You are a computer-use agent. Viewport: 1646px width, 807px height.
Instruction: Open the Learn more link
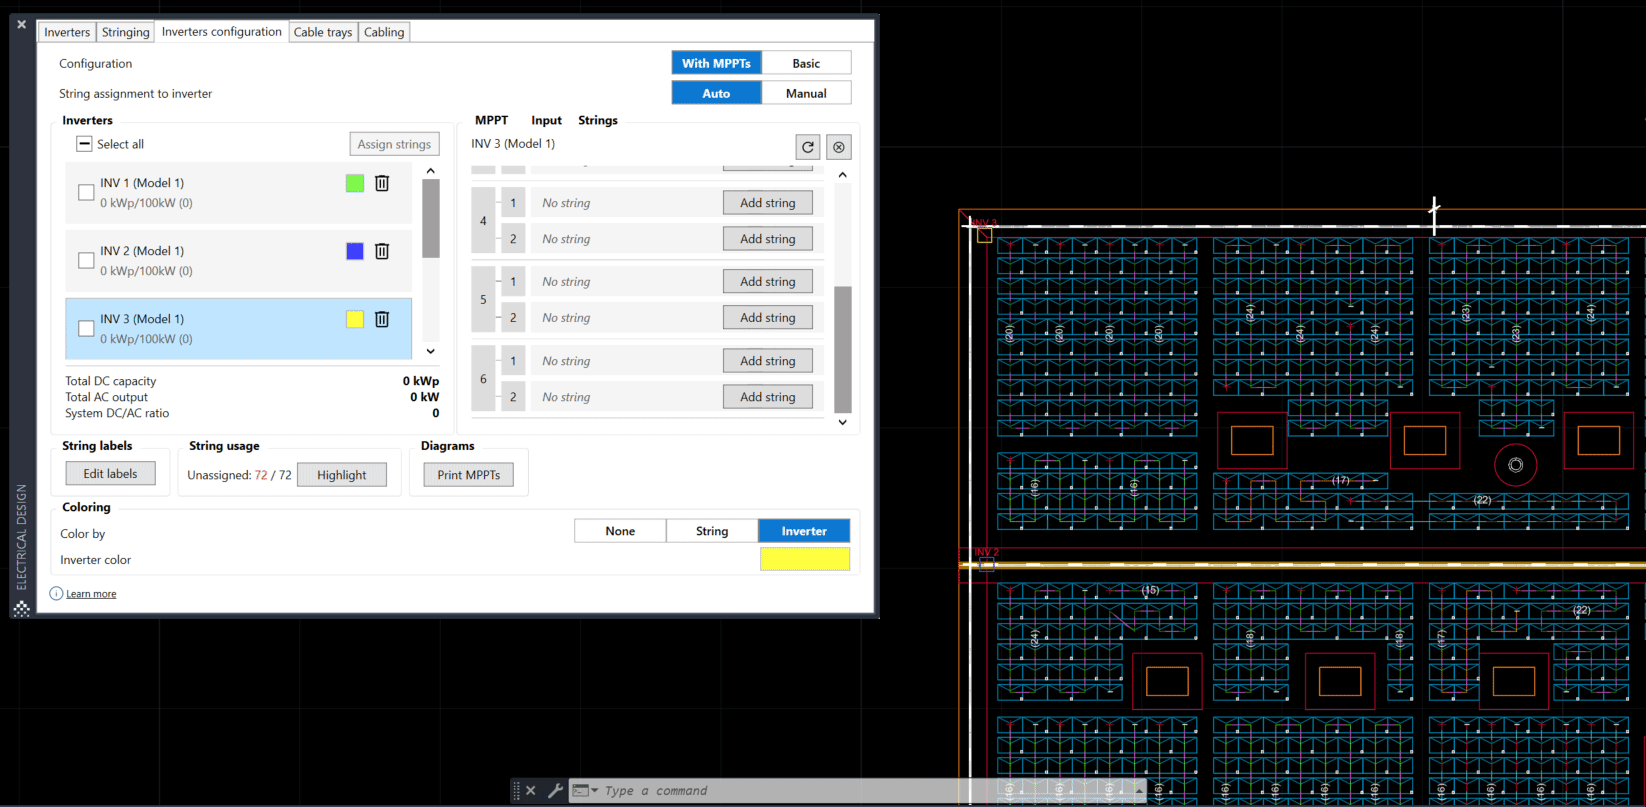click(91, 594)
